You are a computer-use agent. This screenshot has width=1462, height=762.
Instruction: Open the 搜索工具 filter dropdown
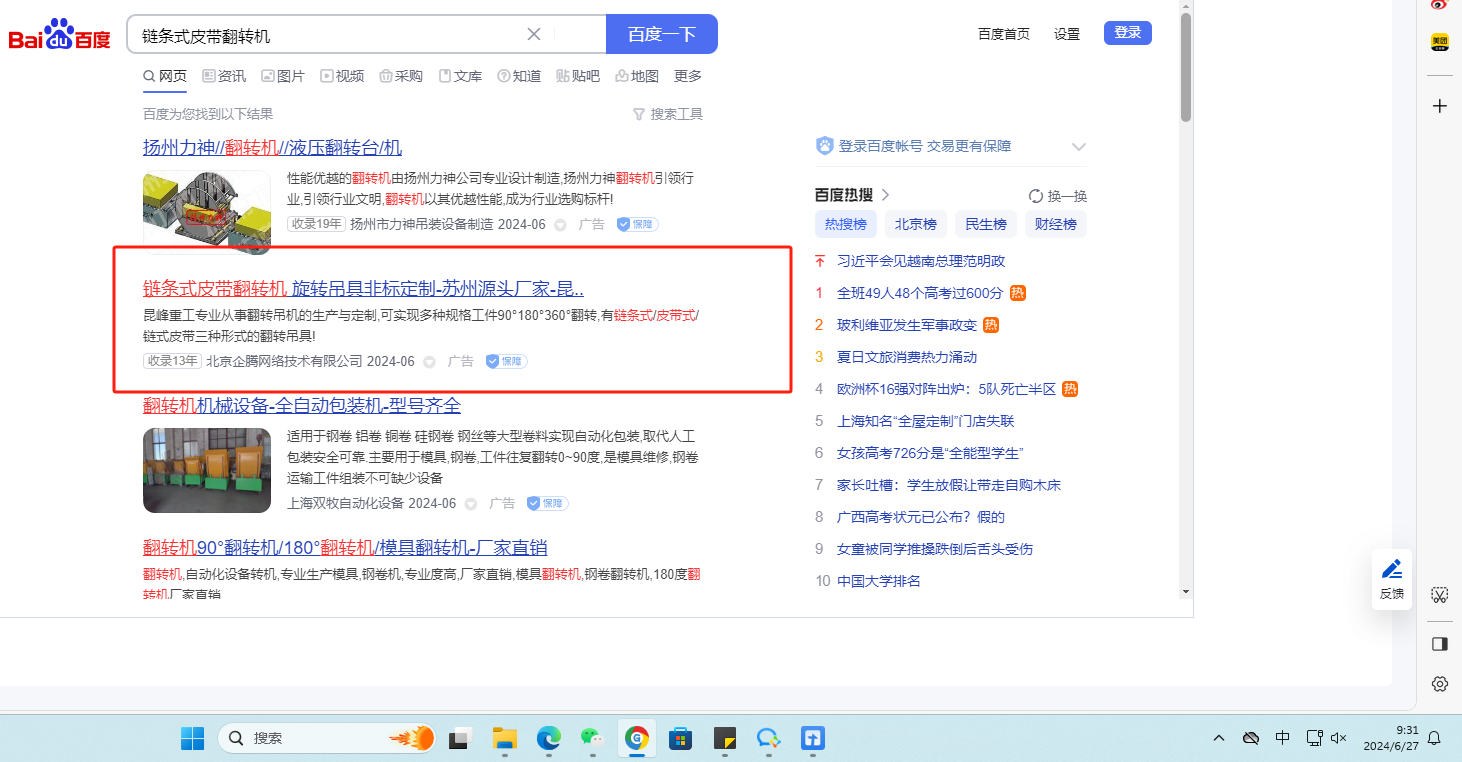pos(668,114)
